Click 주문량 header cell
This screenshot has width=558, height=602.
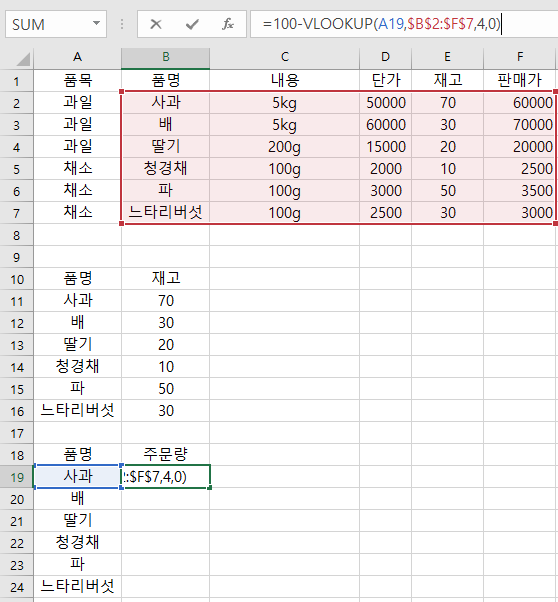pyautogui.click(x=166, y=455)
